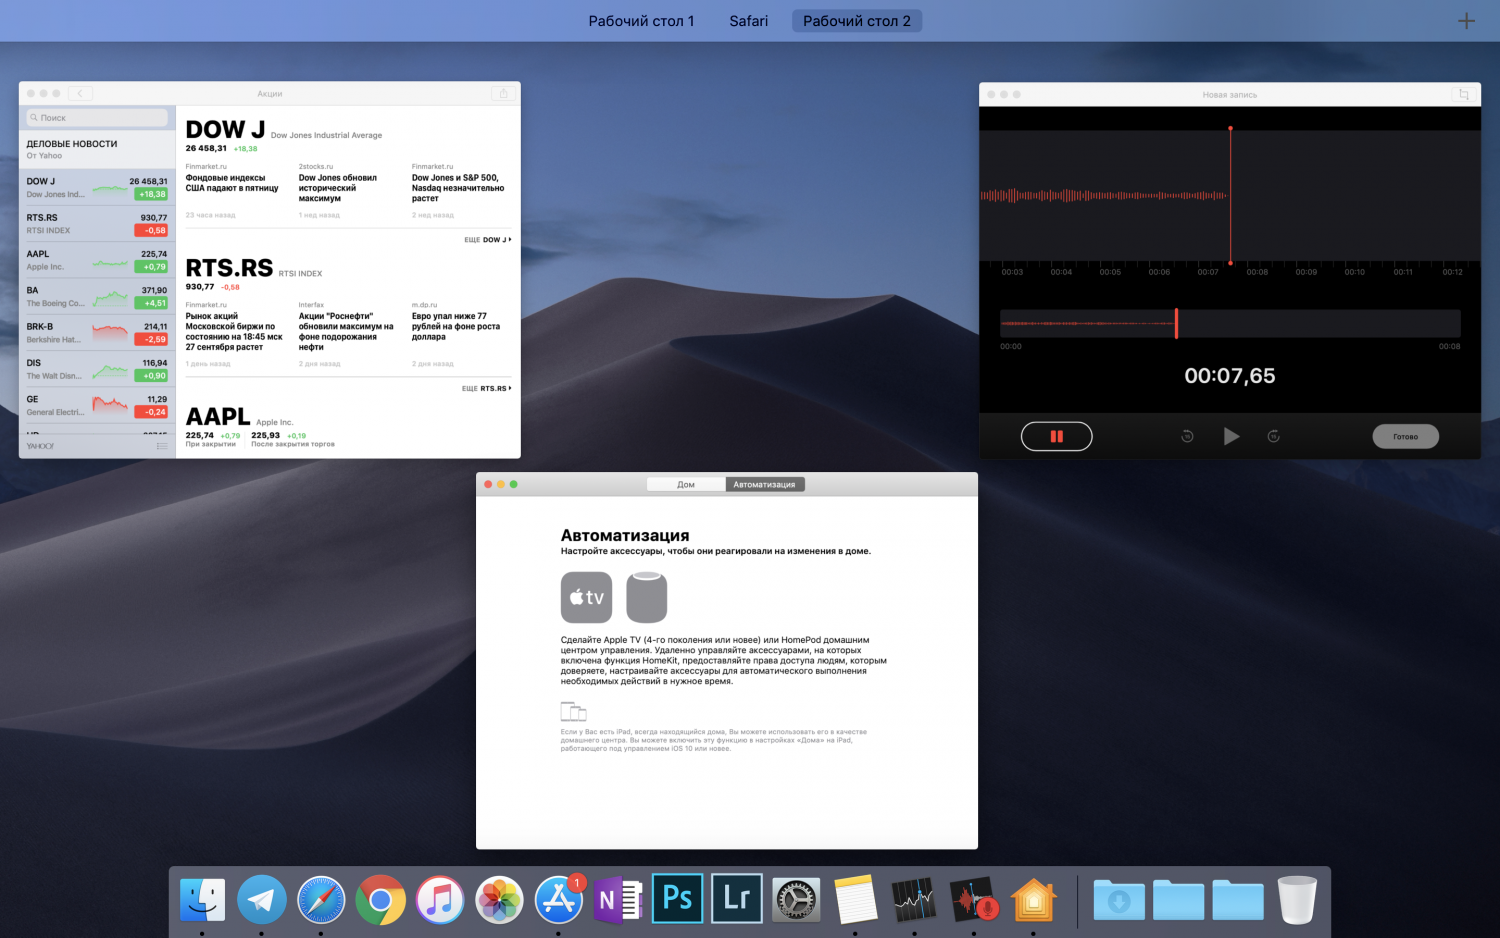Select AAPL row in Stocks sidebar
The height and width of the screenshot is (938, 1500).
tap(97, 260)
